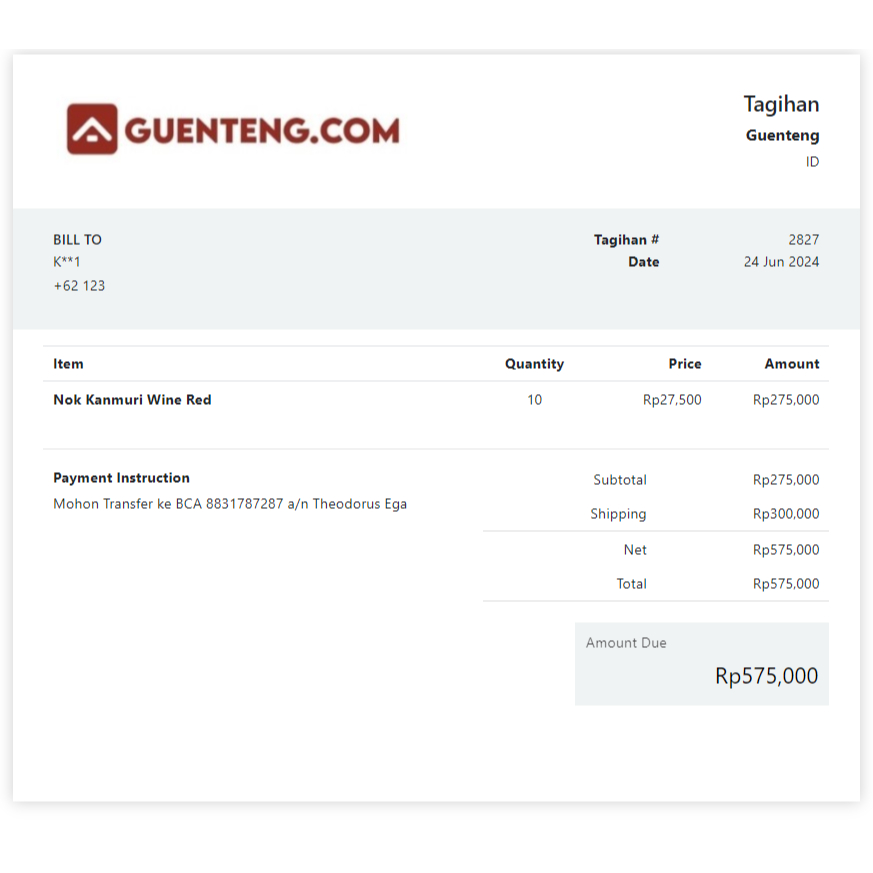Select the Tagihan invoice title
873x873 pixels.
(x=781, y=104)
